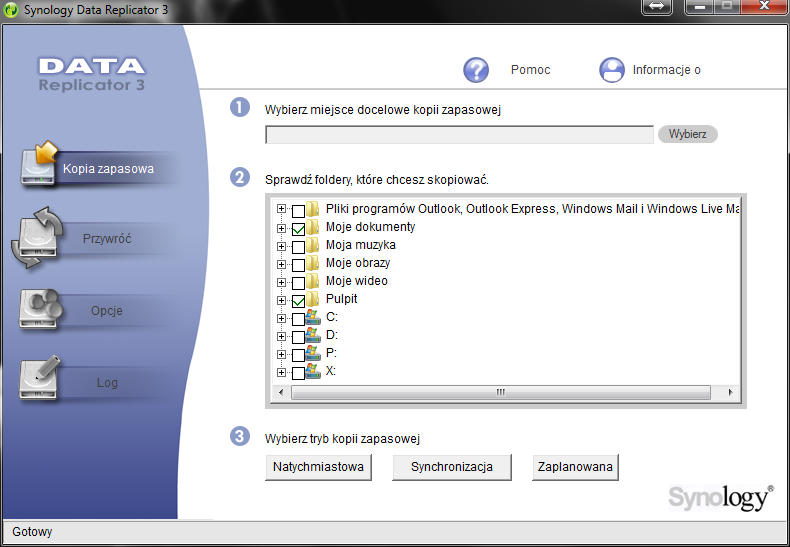Expand the Moje dokumenty tree node
Viewport: 790px width, 547px height.
tap(281, 229)
